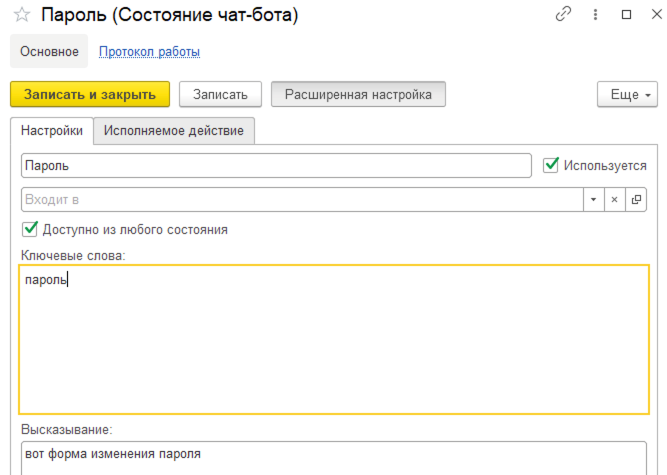Toggle the Используется checkbox

550,165
